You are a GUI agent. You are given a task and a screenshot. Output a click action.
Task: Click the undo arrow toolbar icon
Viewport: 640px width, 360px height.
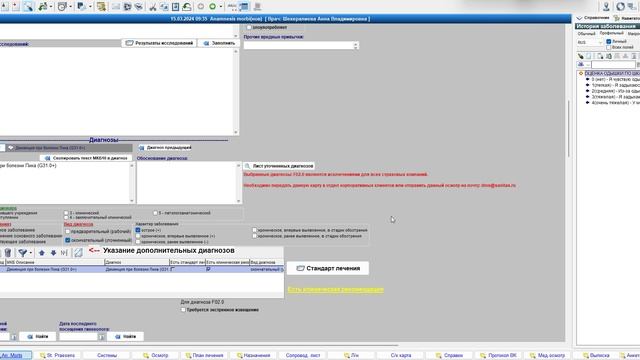coord(187,7)
